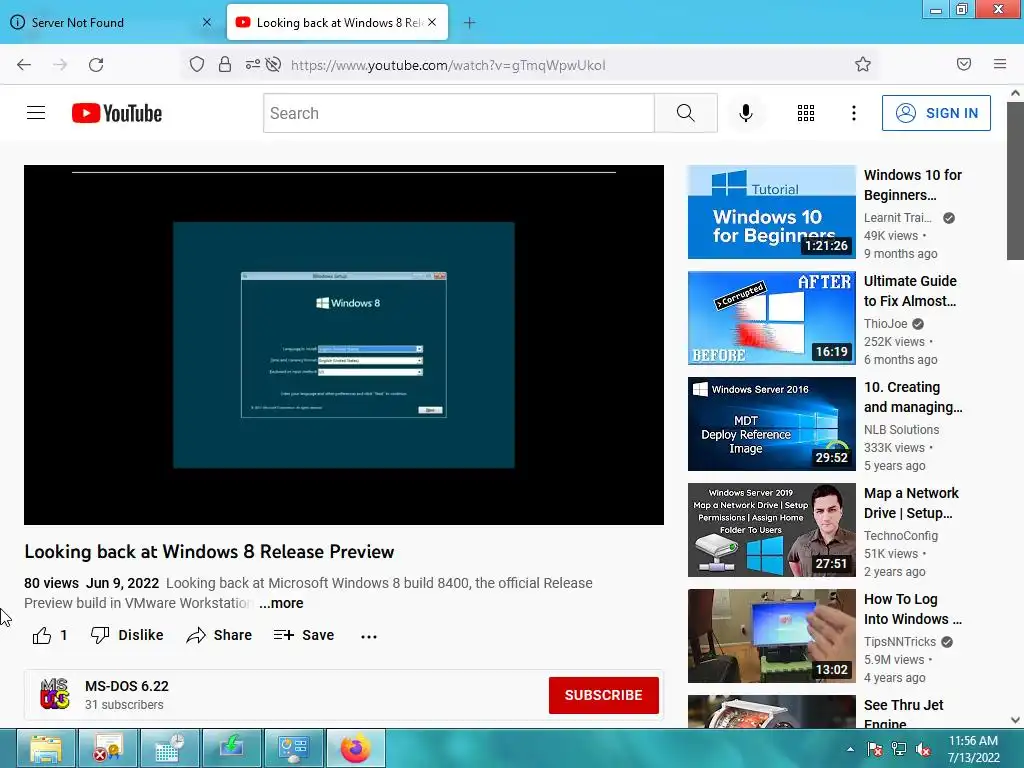The image size is (1024, 768).
Task: Open the Save to Pocket icon
Action: point(964,64)
